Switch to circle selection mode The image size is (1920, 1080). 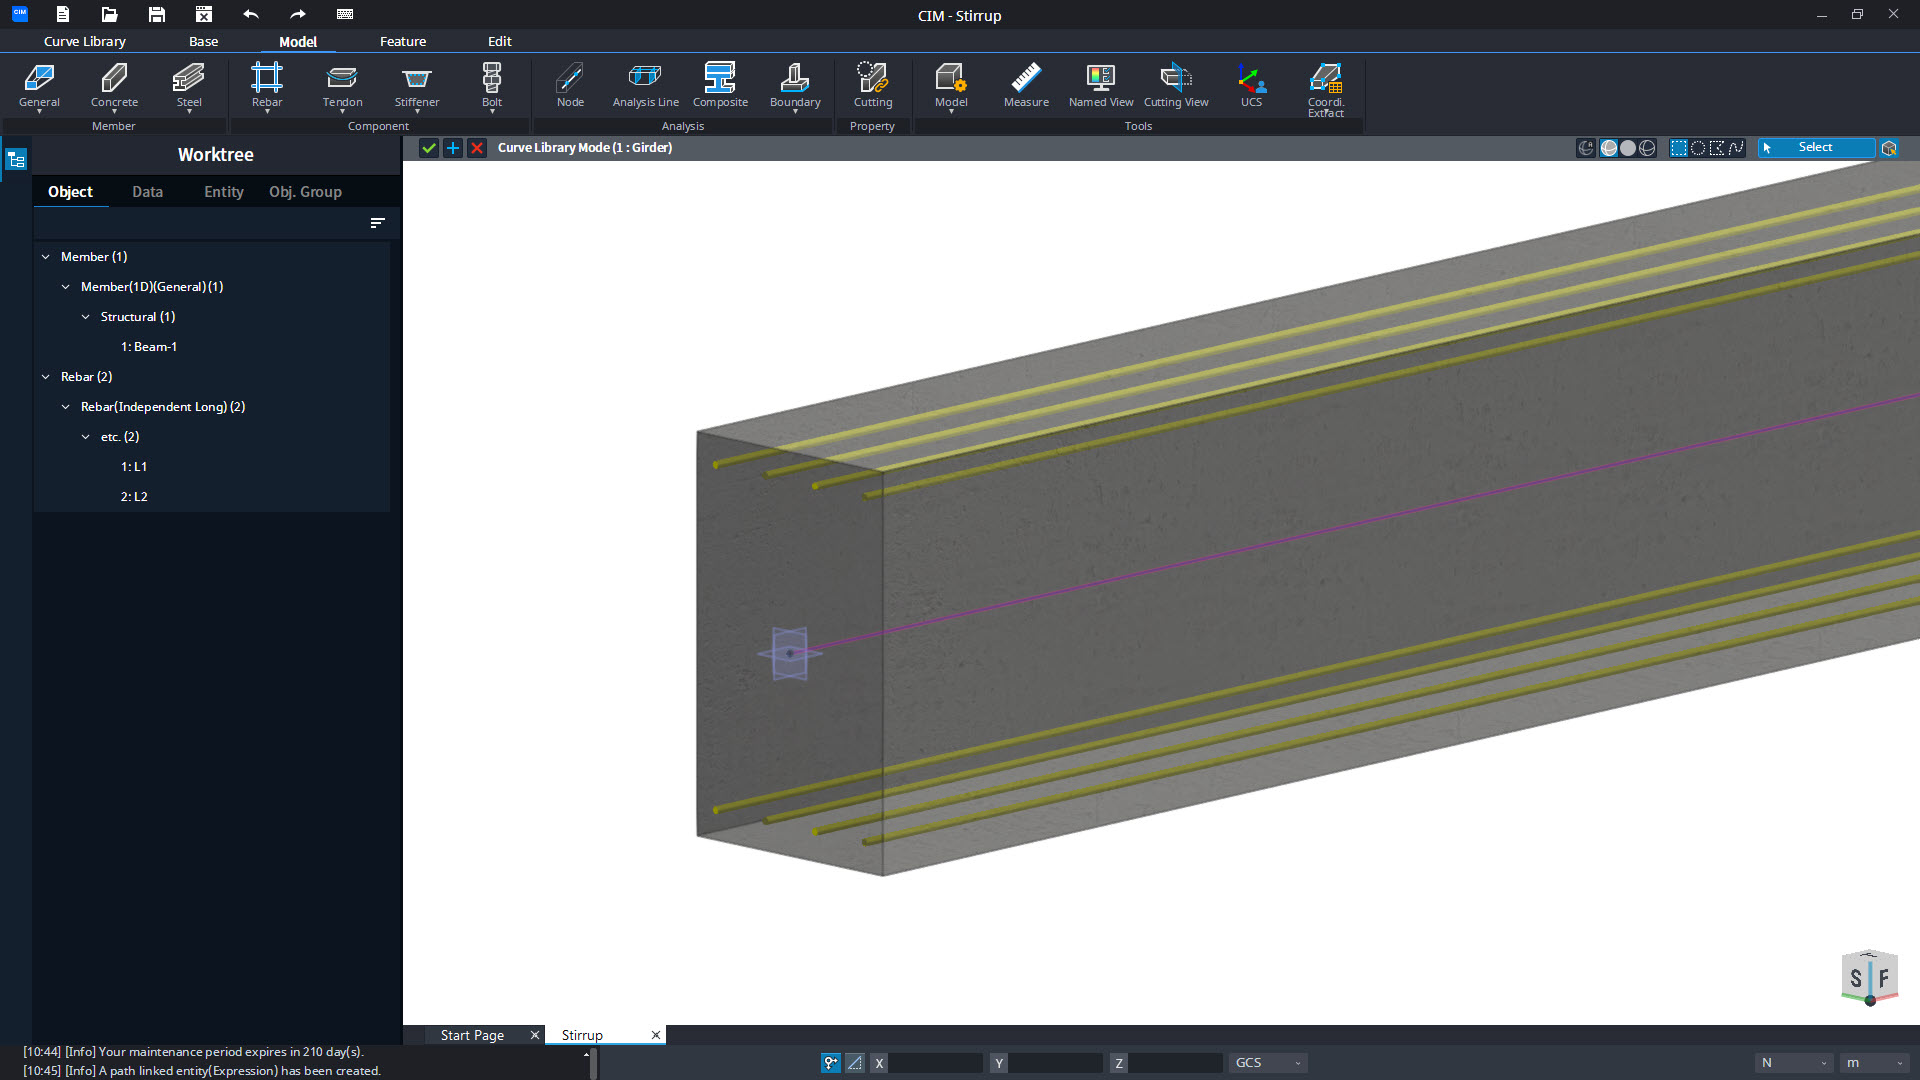(x=1698, y=148)
